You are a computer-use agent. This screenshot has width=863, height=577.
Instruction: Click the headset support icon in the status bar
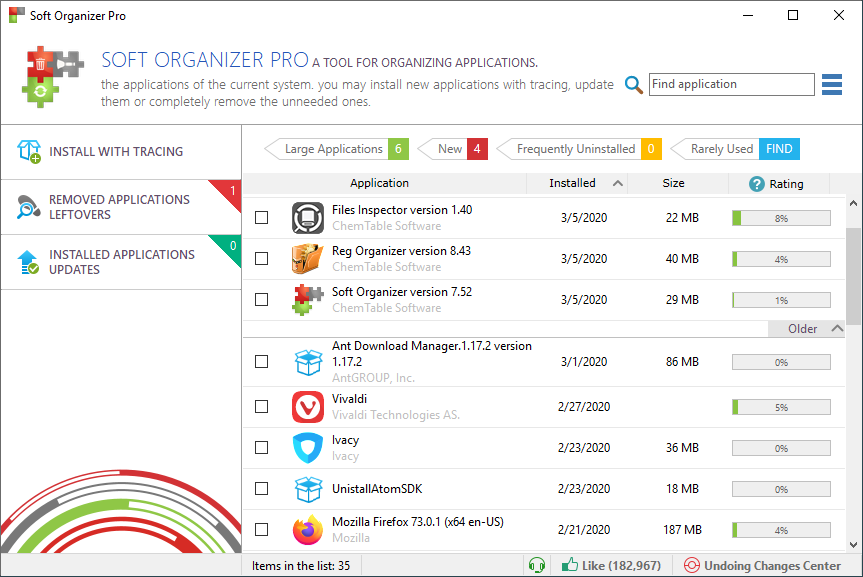click(x=537, y=565)
